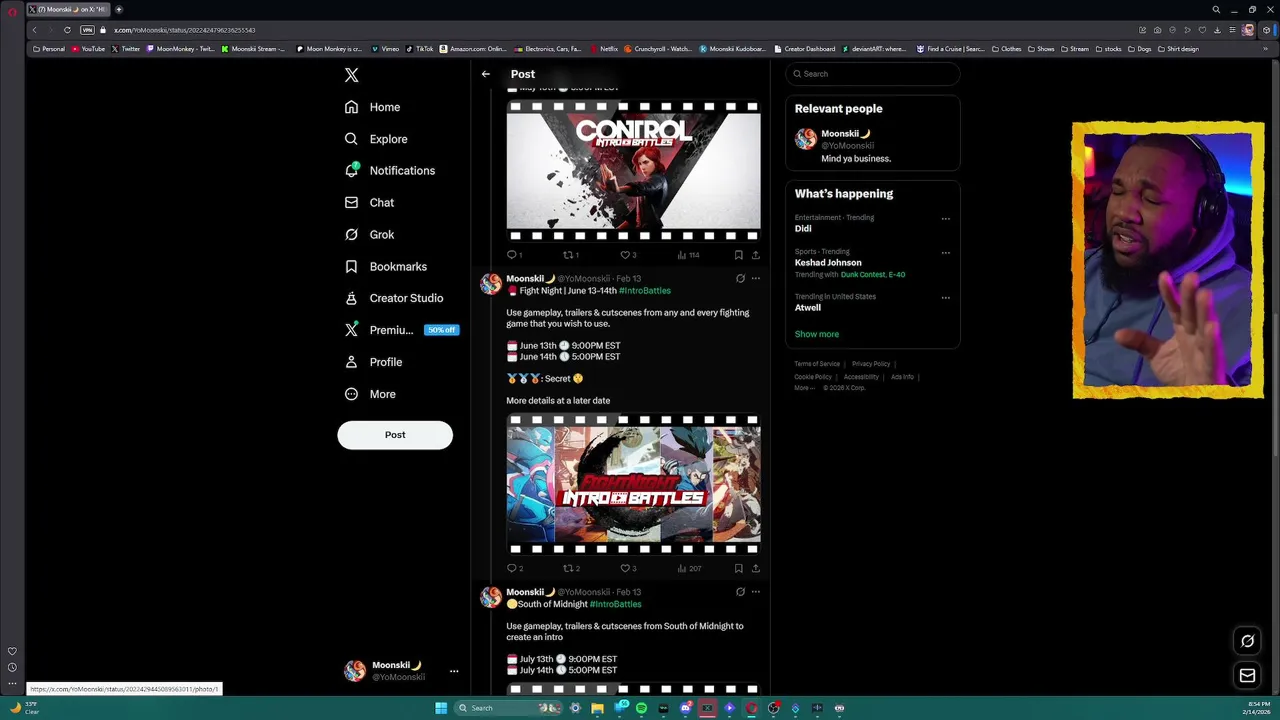Open Windows Start menu

point(441,708)
